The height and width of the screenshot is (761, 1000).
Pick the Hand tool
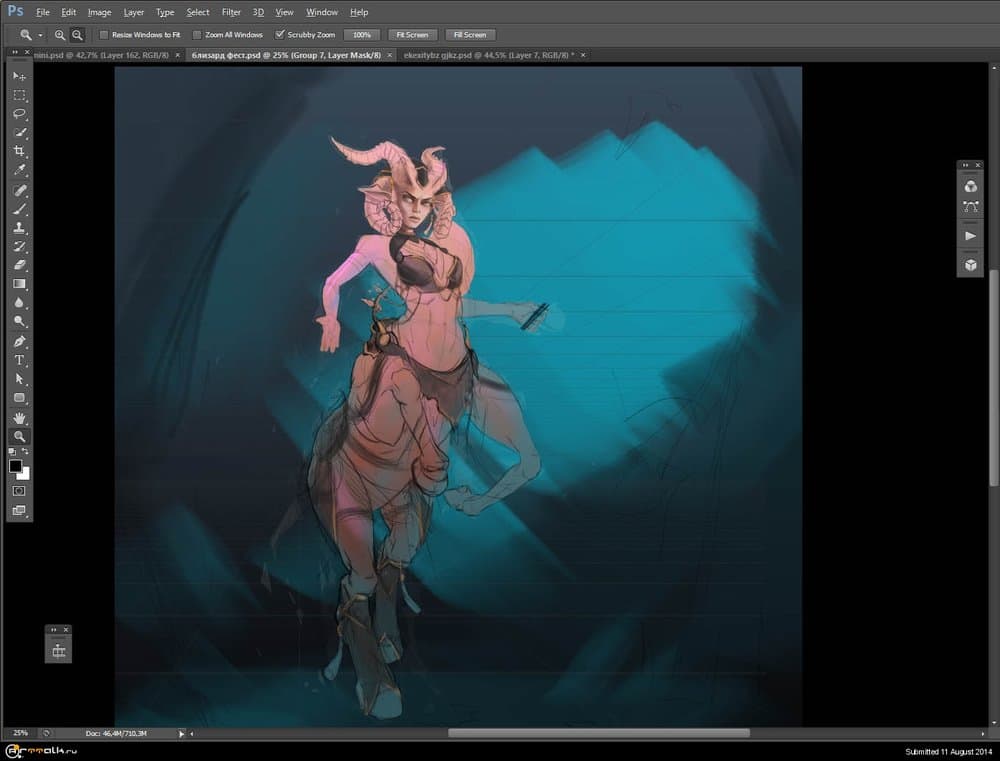(x=19, y=417)
